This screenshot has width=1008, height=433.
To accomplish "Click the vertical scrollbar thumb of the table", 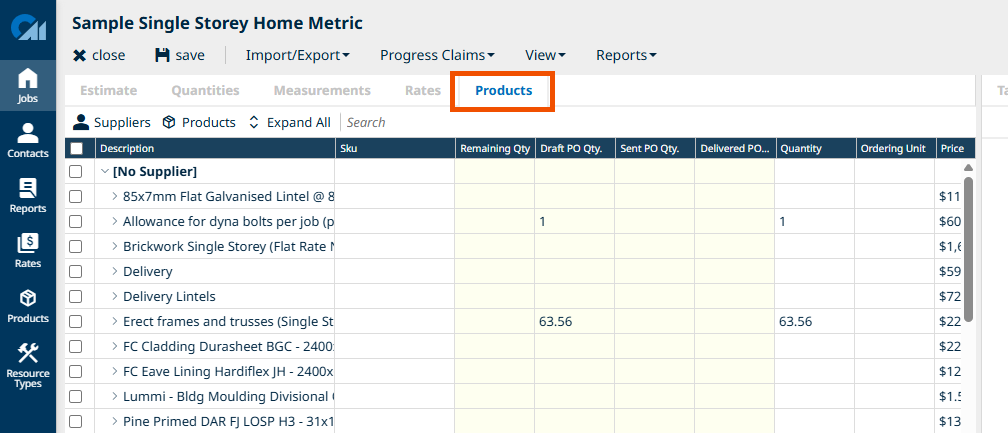I will [x=968, y=249].
